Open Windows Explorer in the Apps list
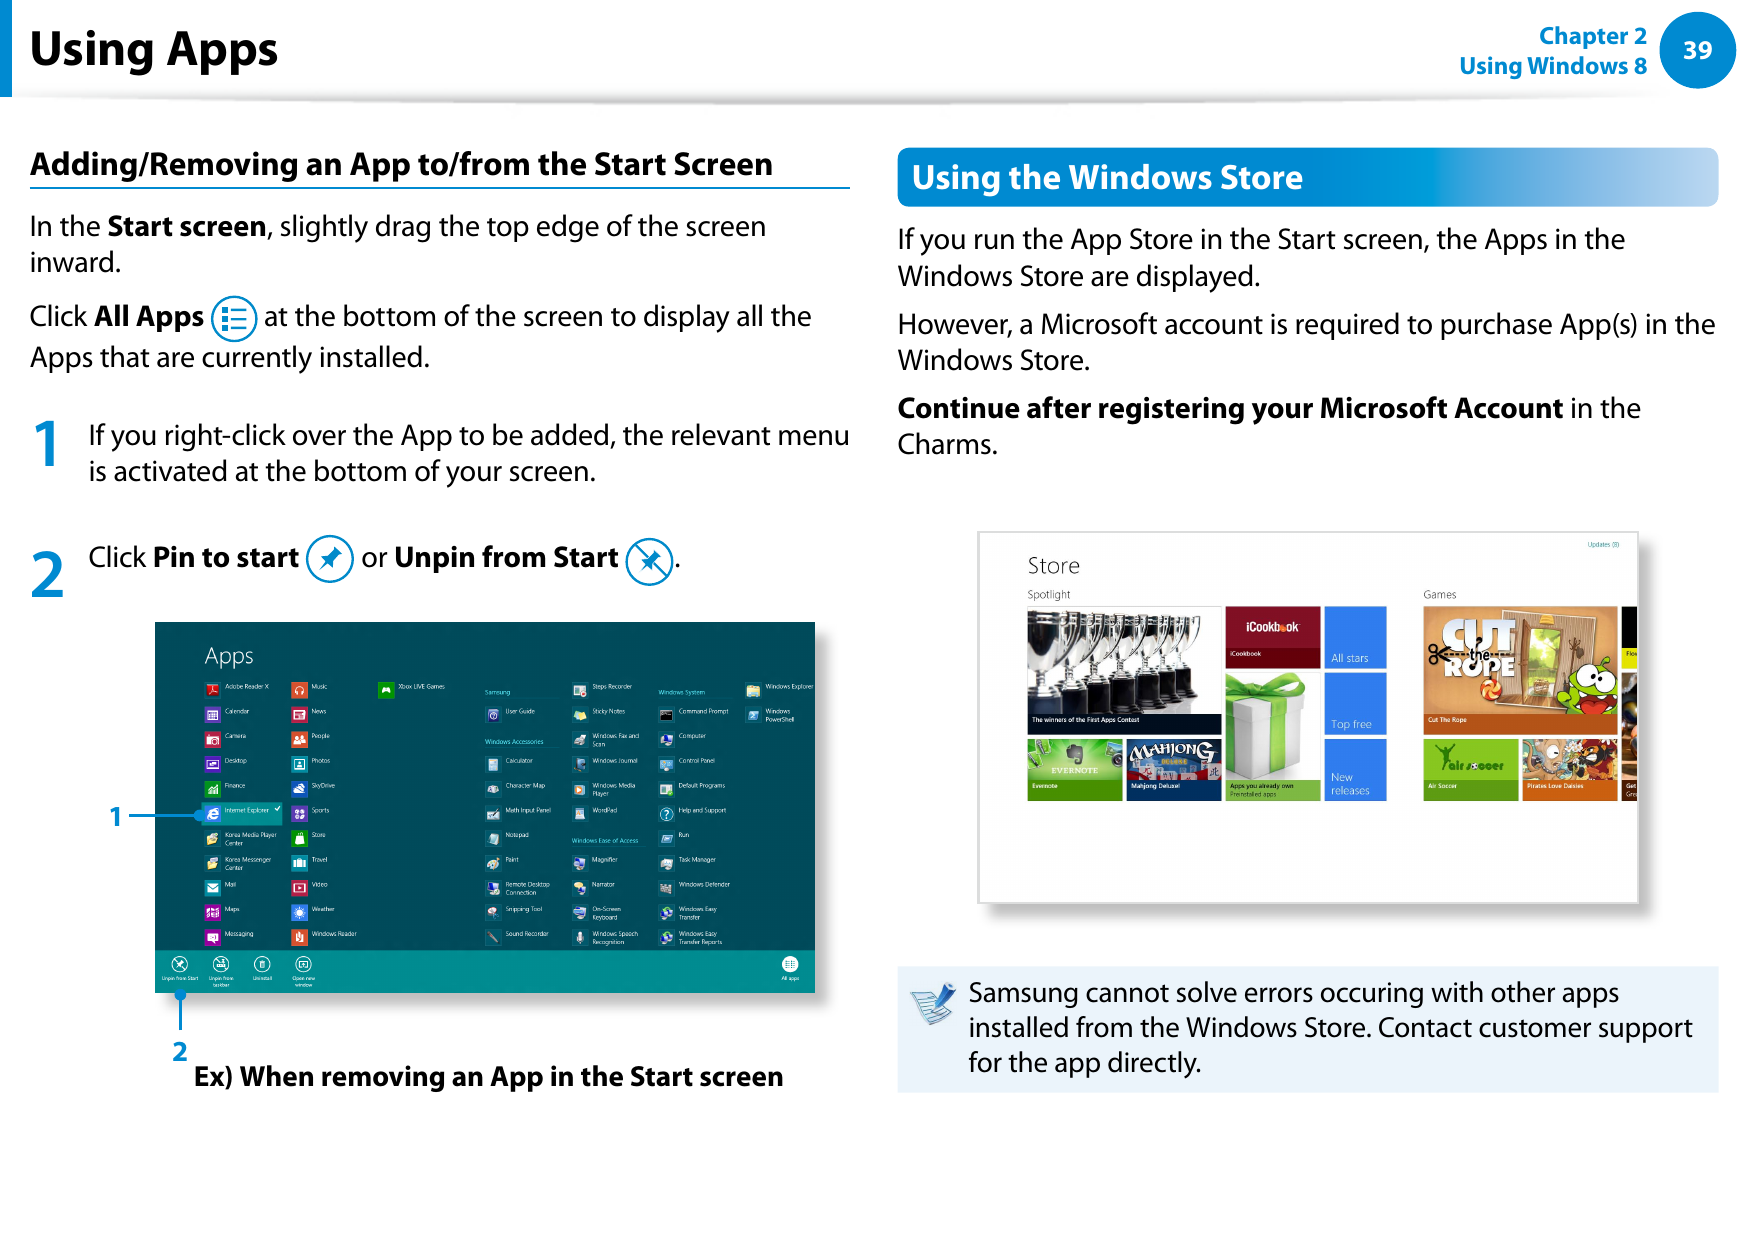Image resolution: width=1749 pixels, height=1241 pixels. tap(780, 688)
